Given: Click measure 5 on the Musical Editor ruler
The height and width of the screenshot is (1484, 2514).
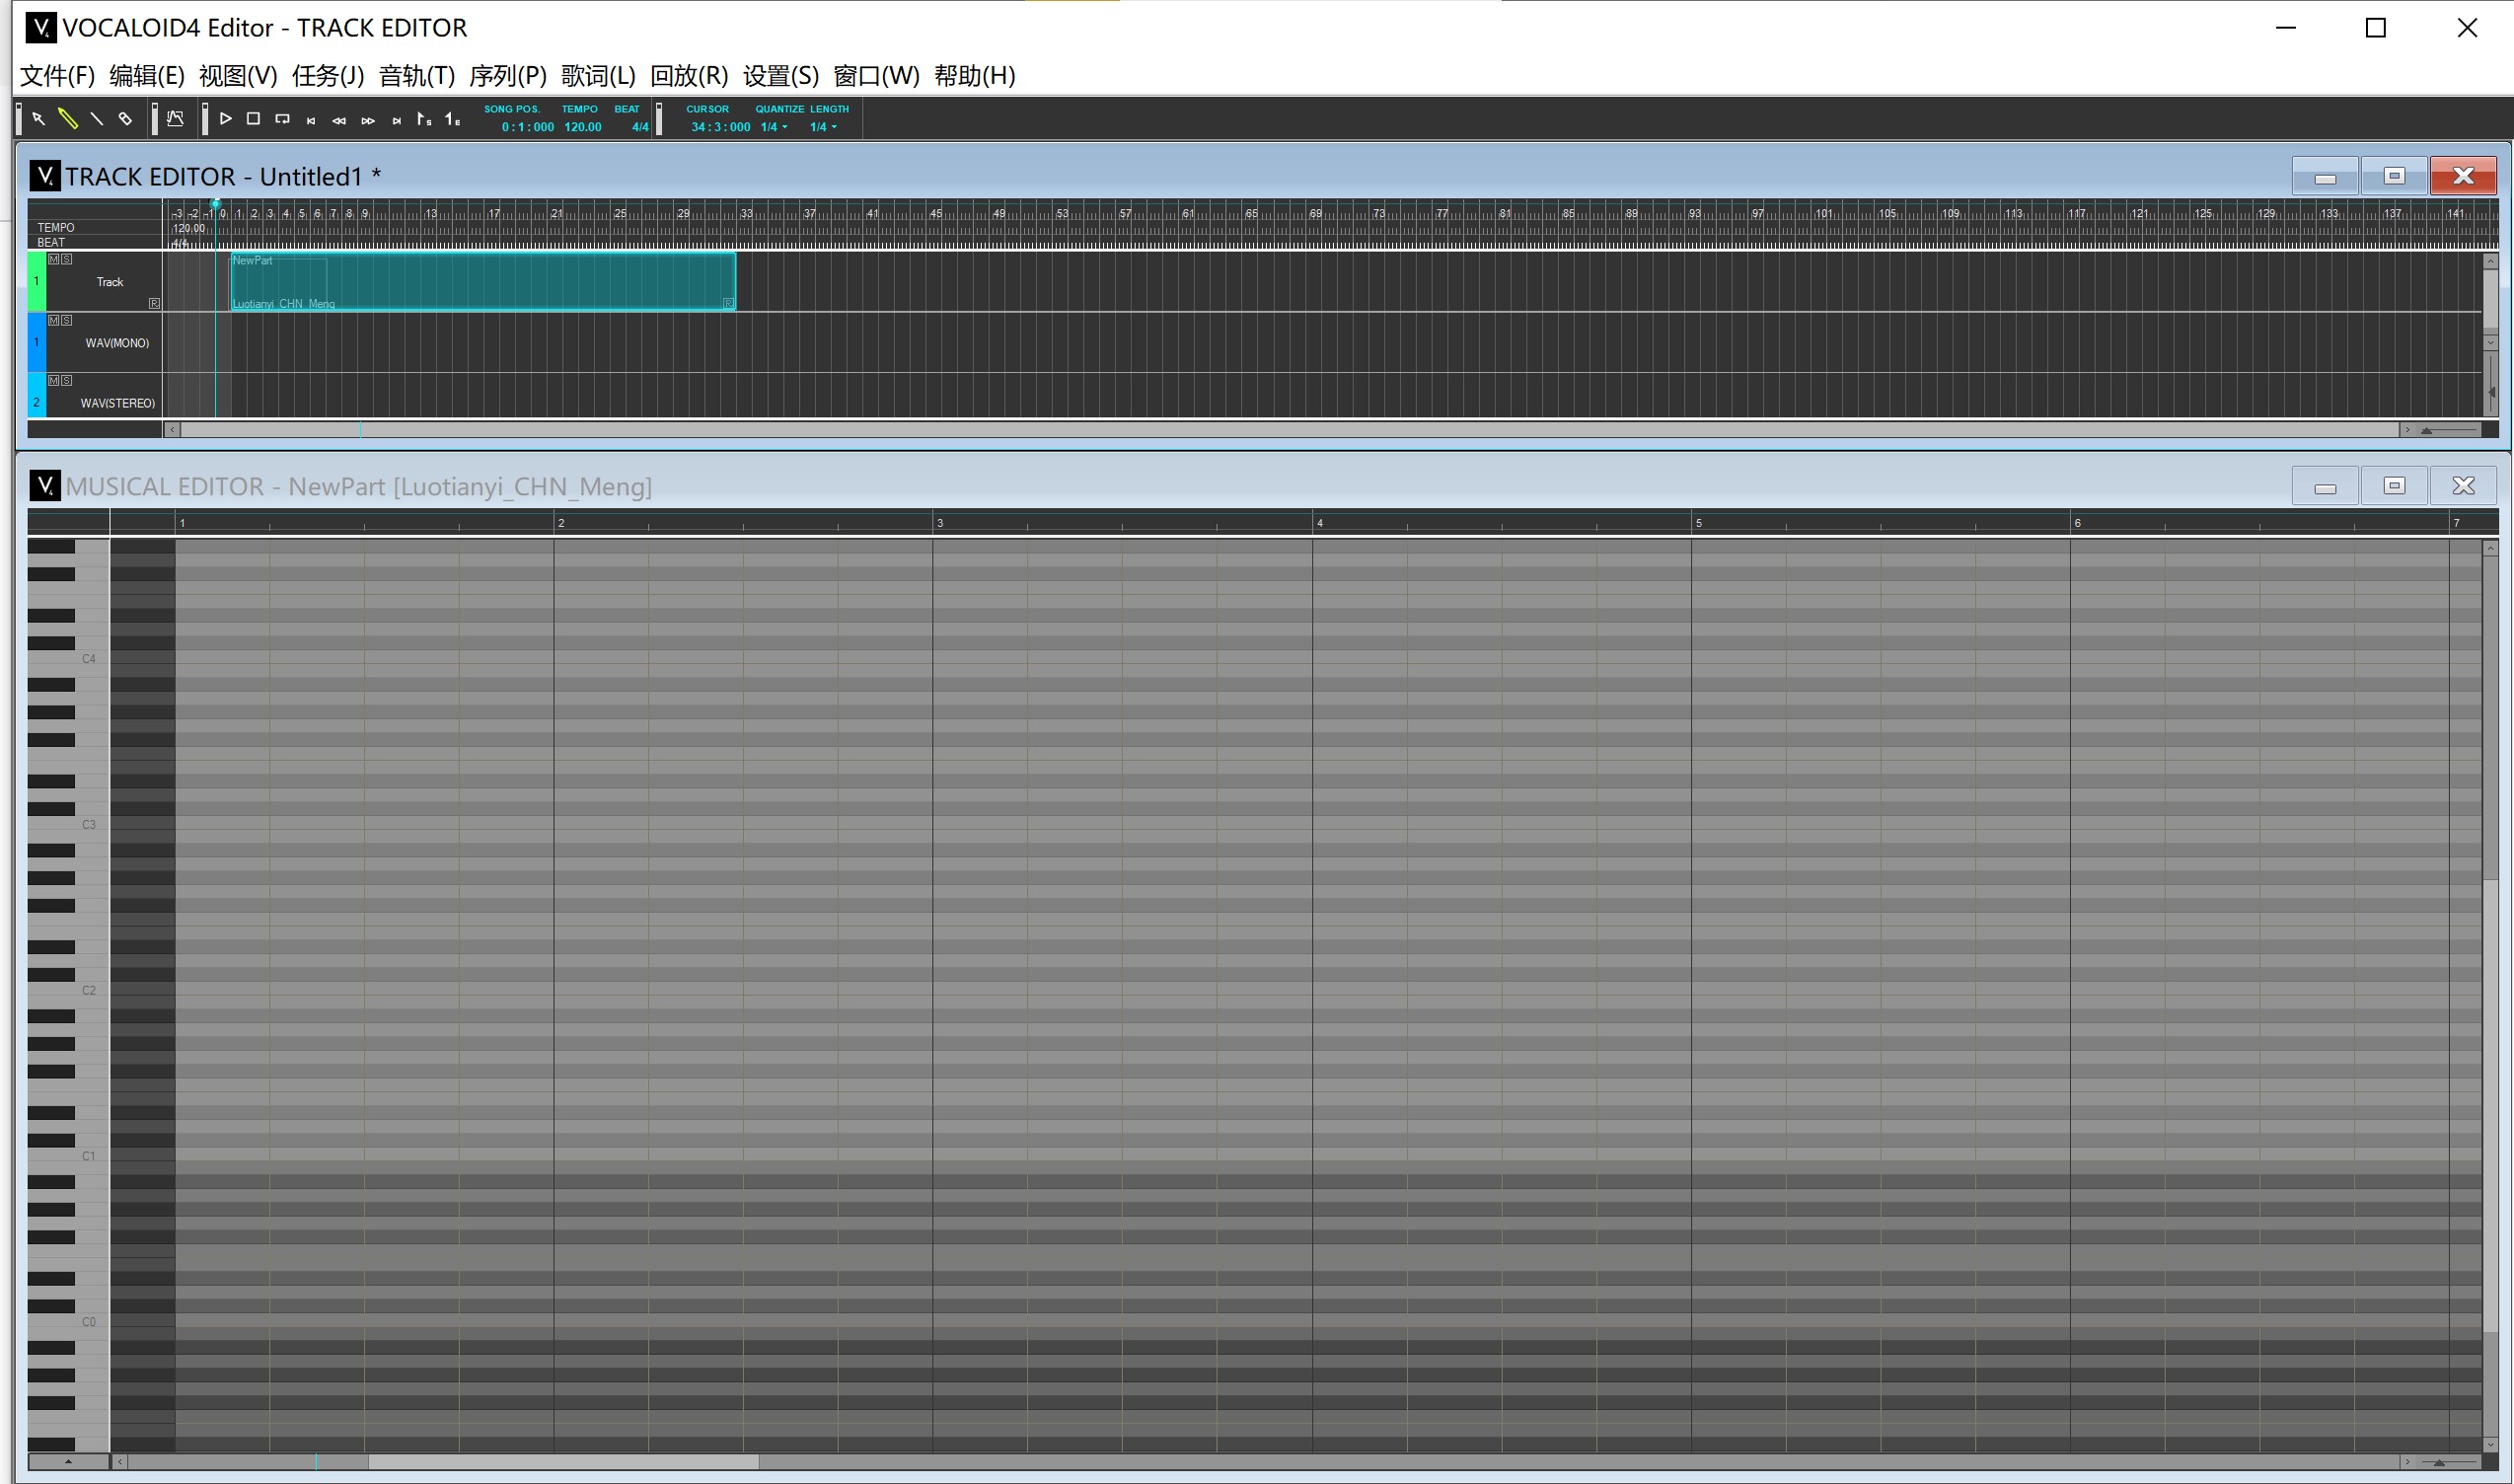Looking at the screenshot, I should (1698, 523).
